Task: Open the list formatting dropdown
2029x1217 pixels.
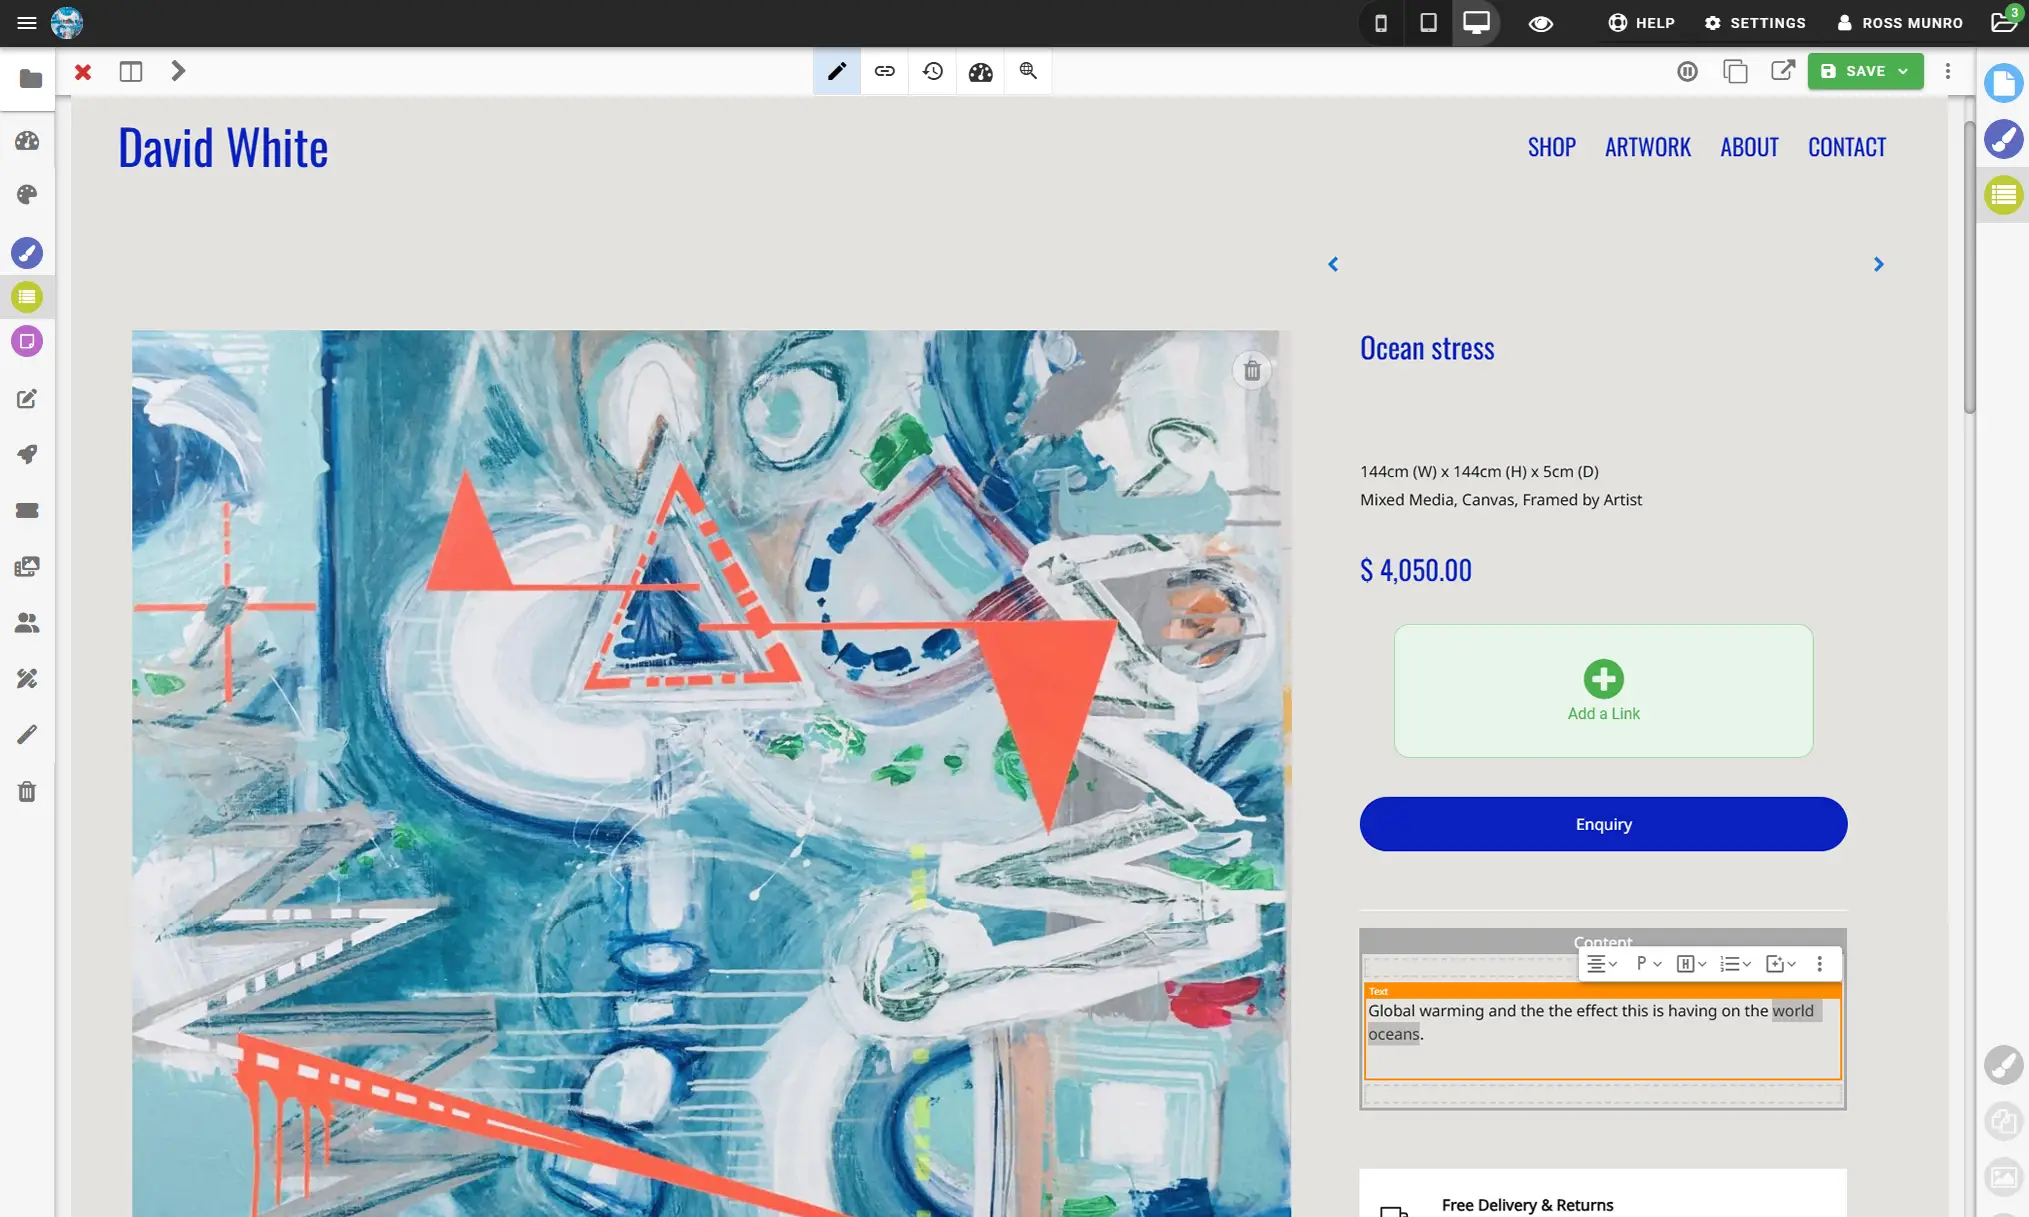Action: pos(1736,963)
